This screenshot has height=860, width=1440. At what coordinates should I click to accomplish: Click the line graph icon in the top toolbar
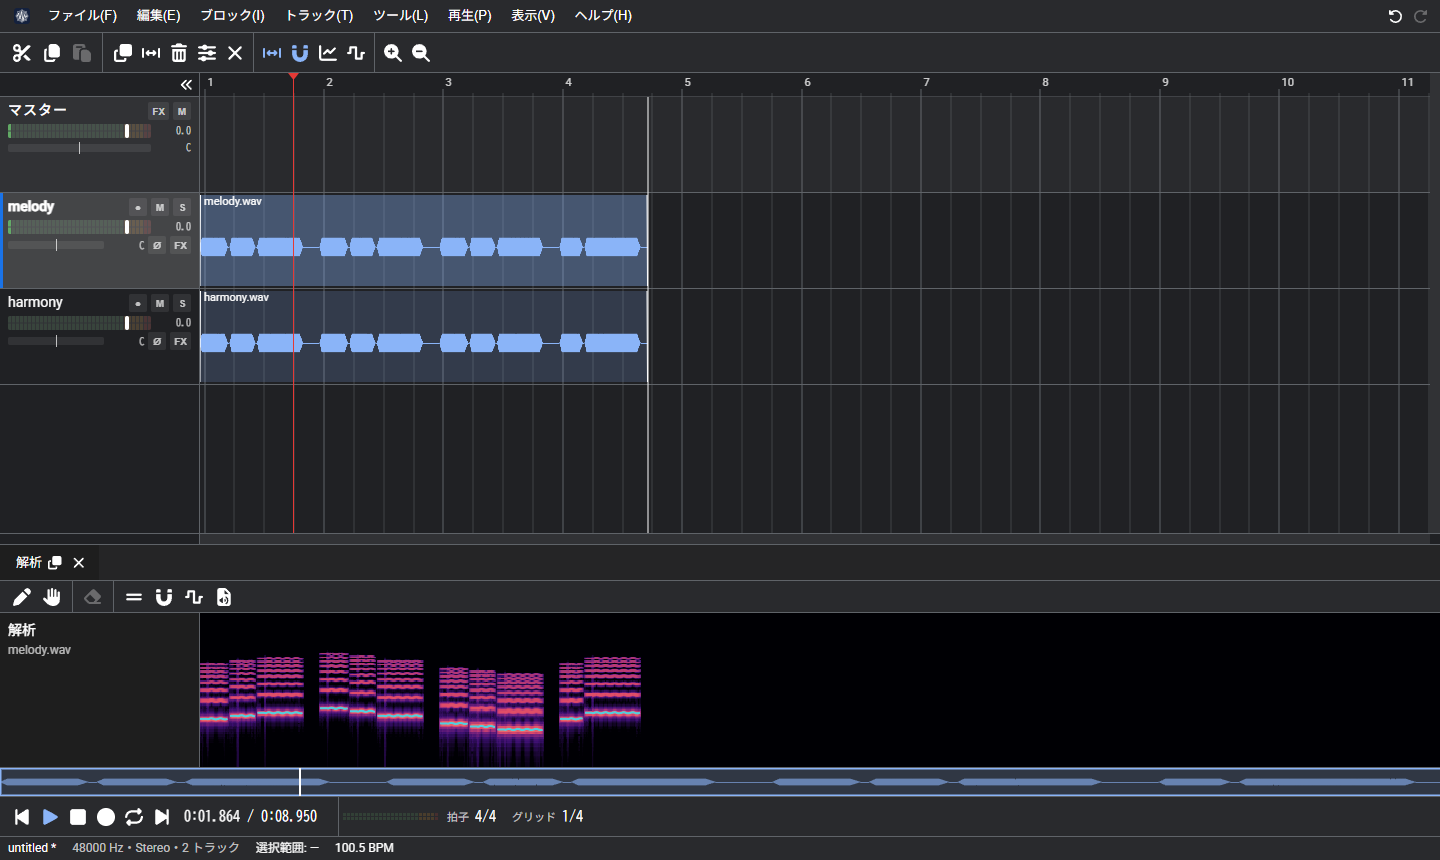tap(328, 53)
